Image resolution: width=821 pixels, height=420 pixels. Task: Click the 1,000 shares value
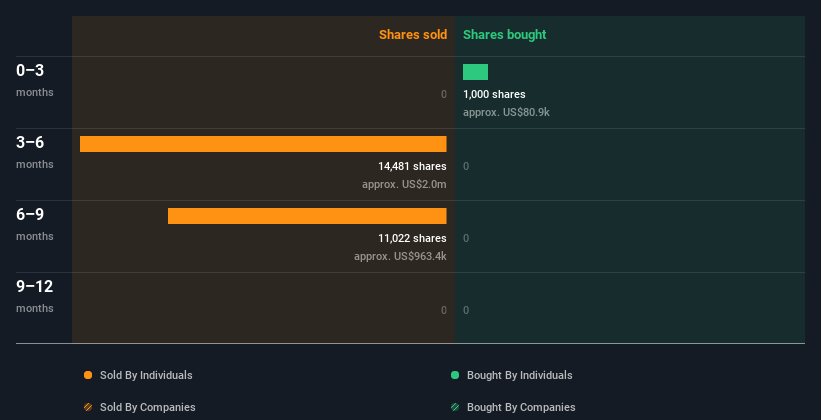pyautogui.click(x=494, y=94)
